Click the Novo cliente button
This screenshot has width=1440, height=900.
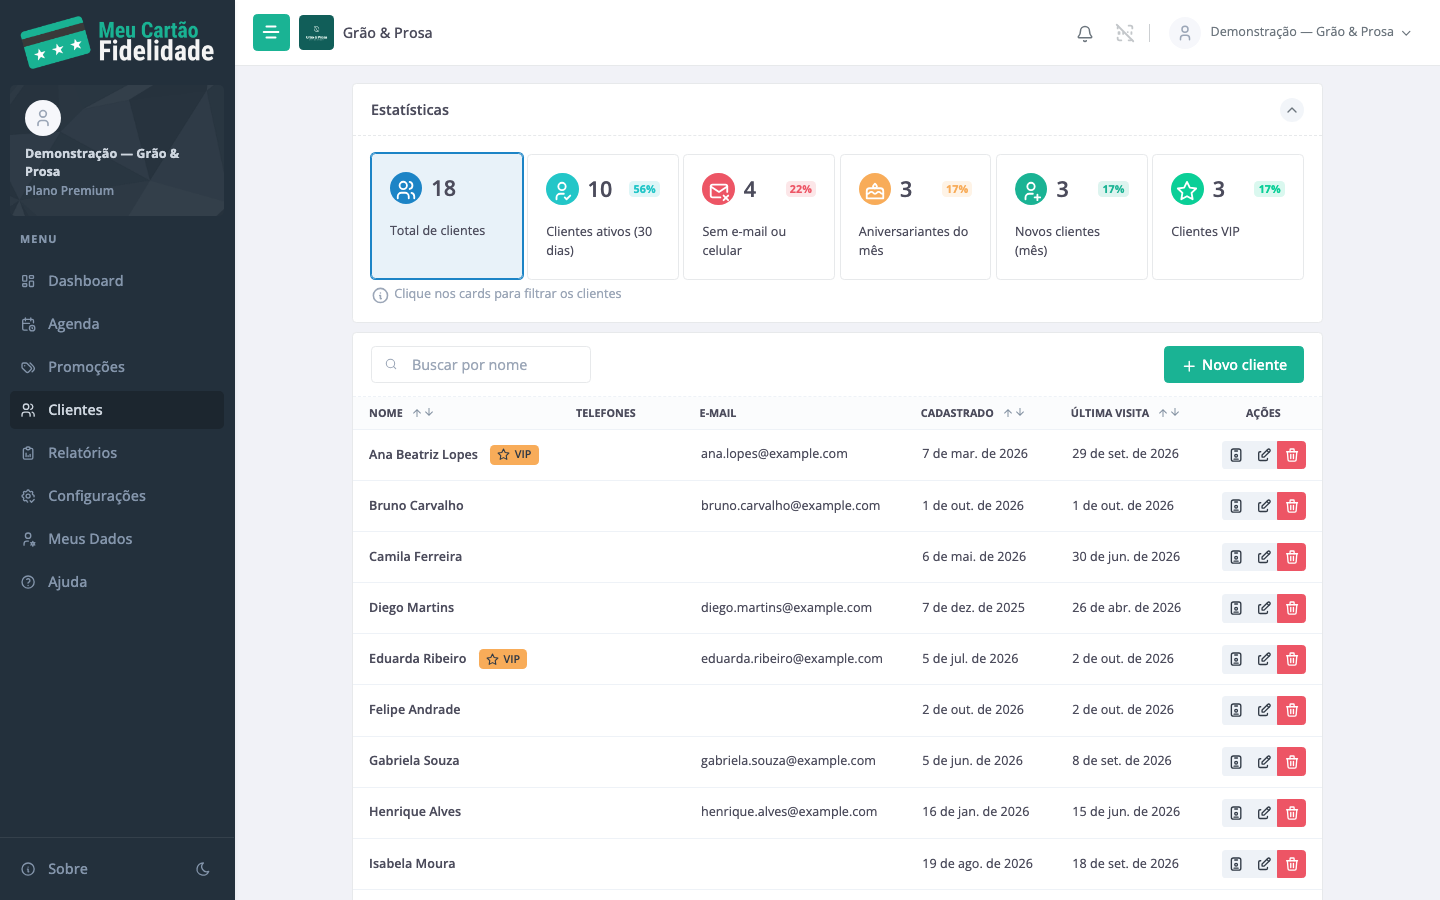1234,365
